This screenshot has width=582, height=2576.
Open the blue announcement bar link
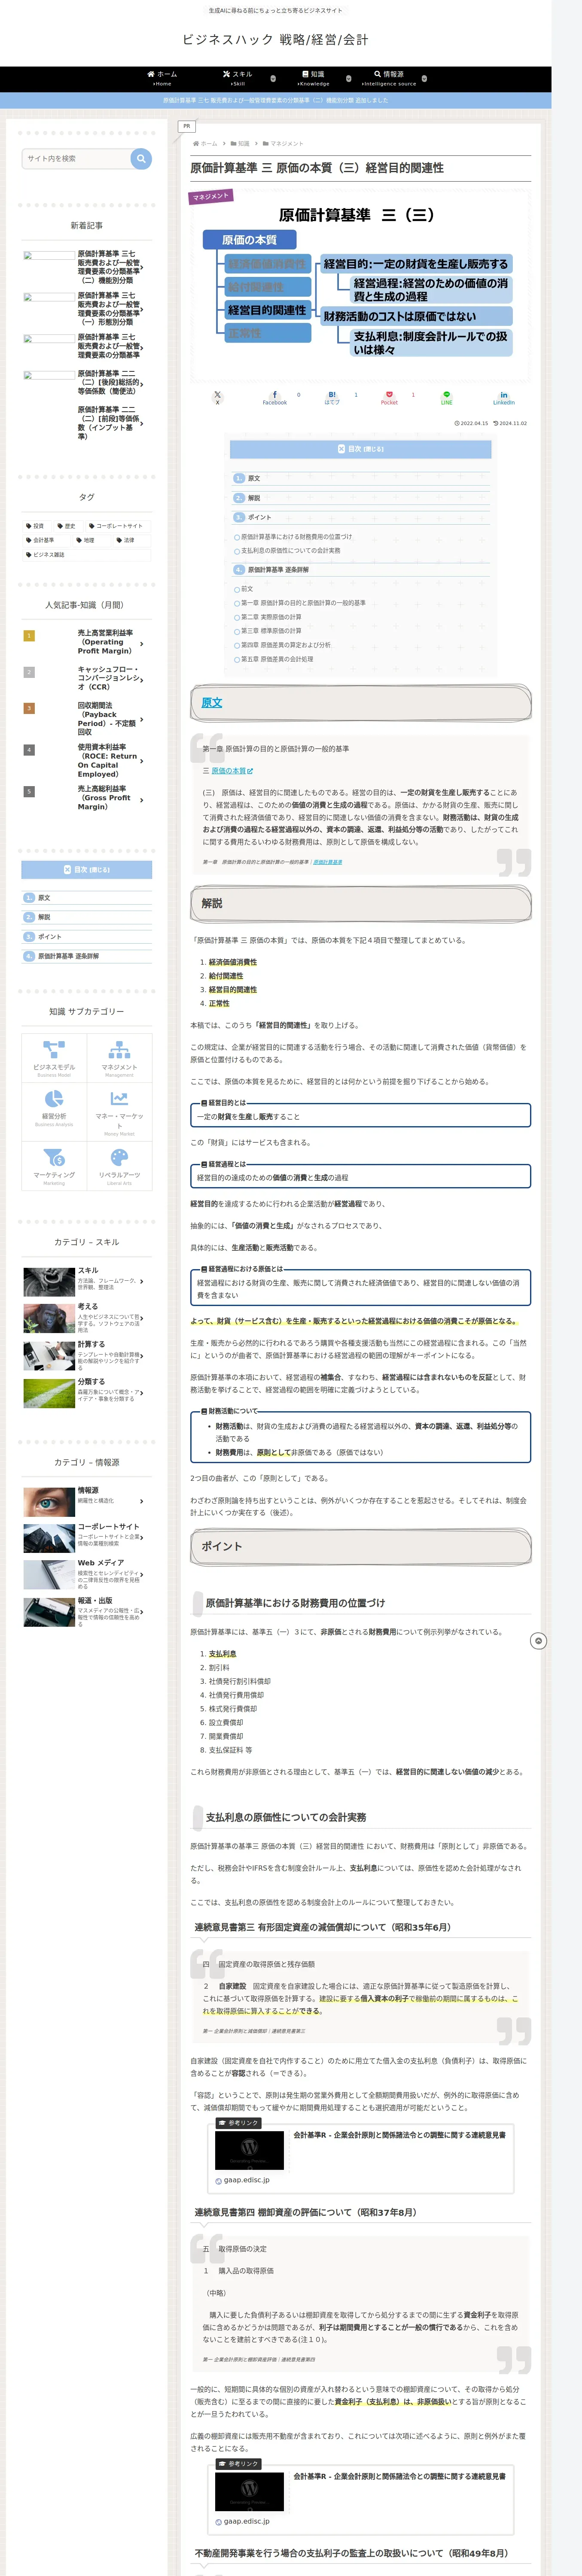pyautogui.click(x=276, y=100)
